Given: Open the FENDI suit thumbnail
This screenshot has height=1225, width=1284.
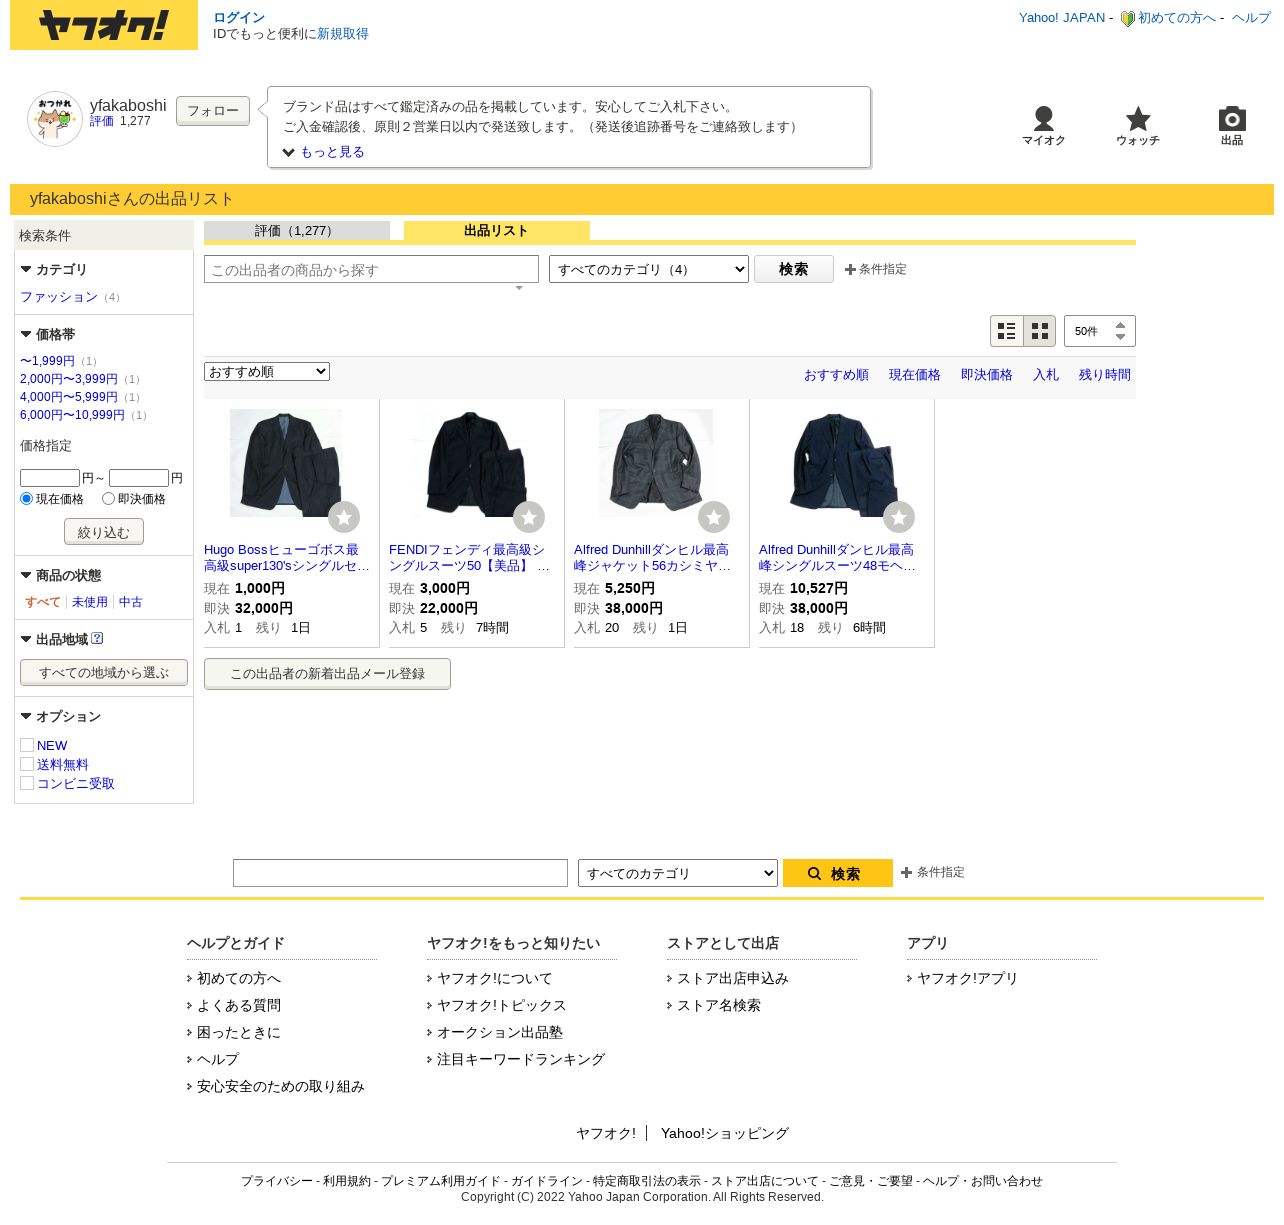Looking at the screenshot, I should (471, 463).
